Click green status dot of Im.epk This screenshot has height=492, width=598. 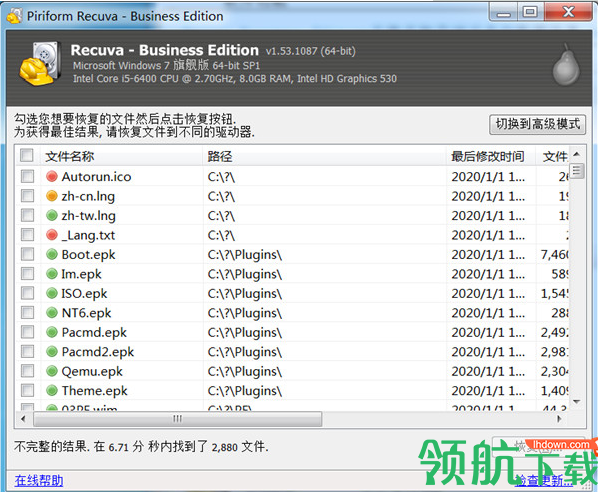[52, 273]
